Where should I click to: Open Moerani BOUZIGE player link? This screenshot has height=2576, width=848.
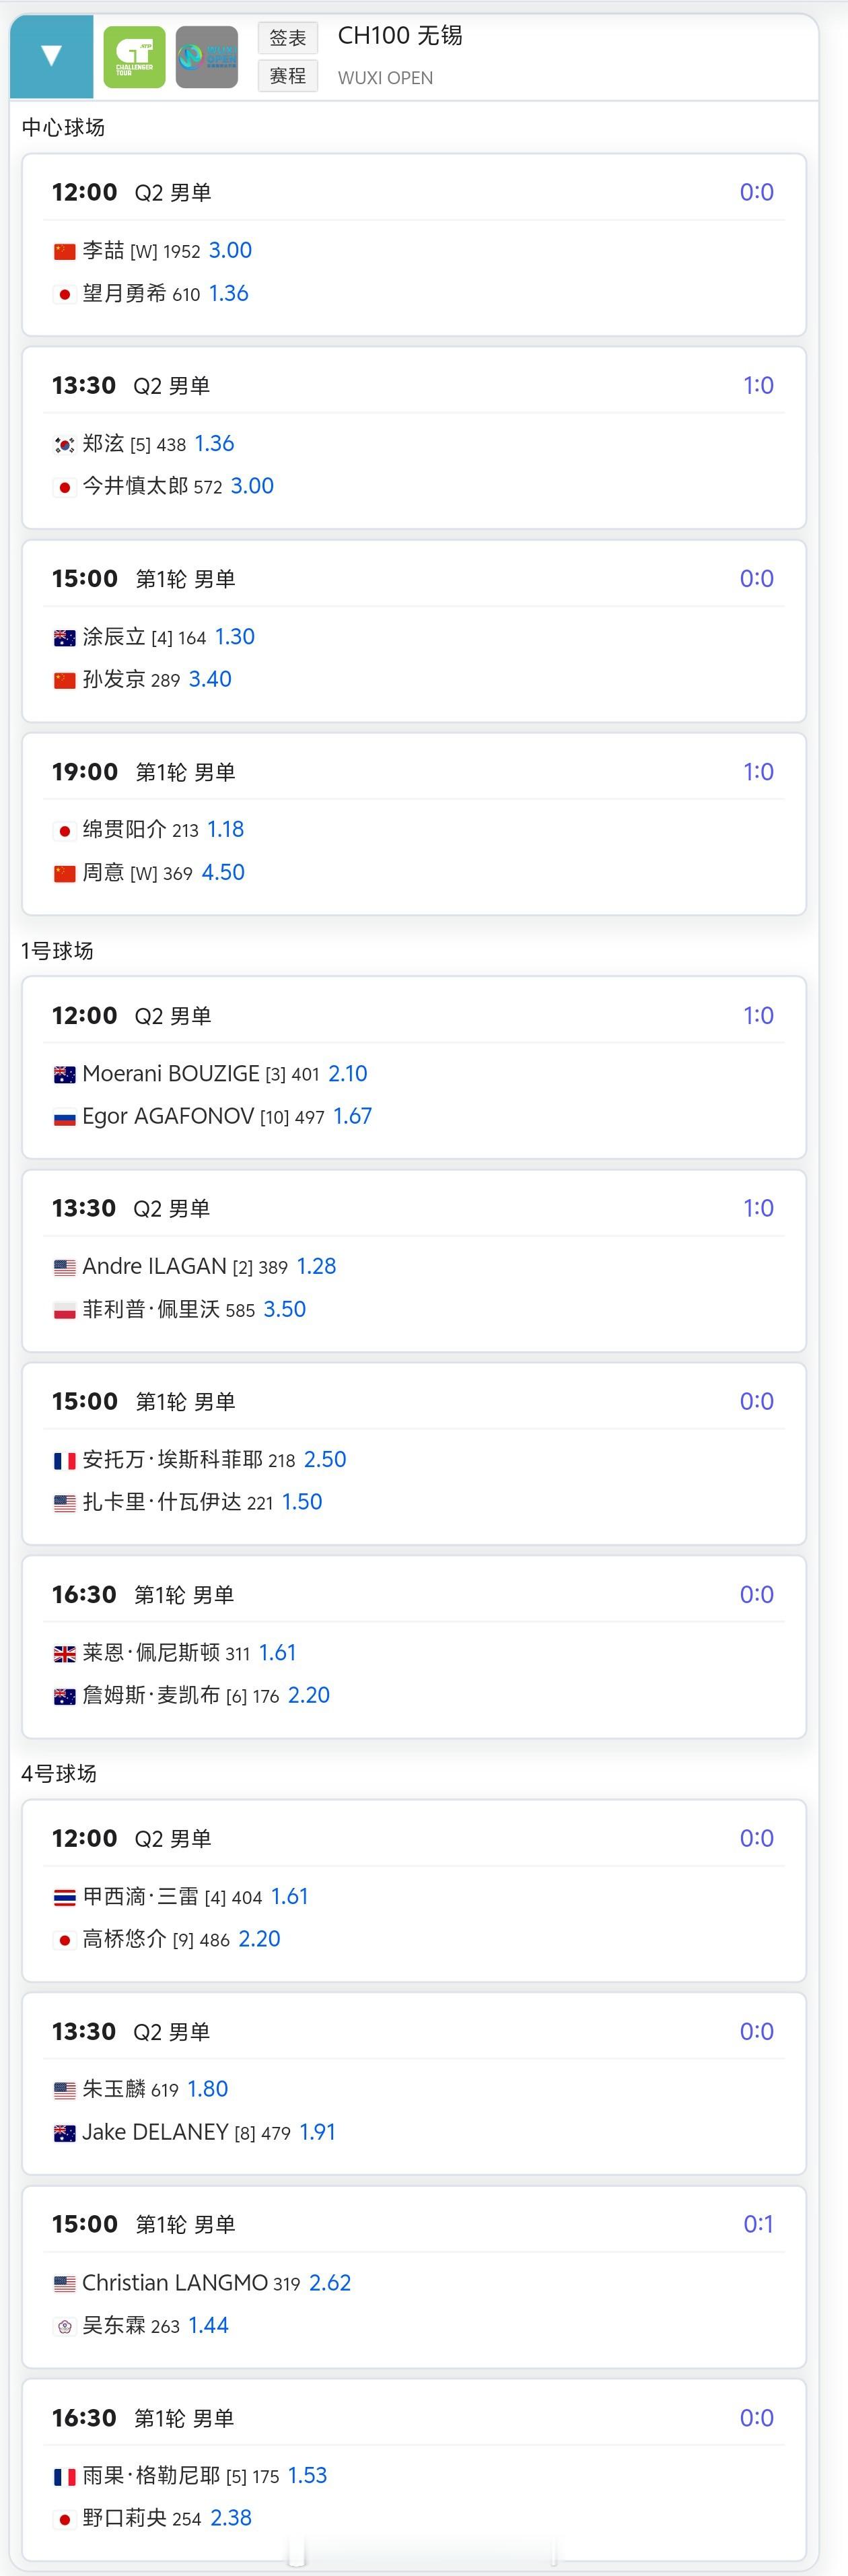170,1073
